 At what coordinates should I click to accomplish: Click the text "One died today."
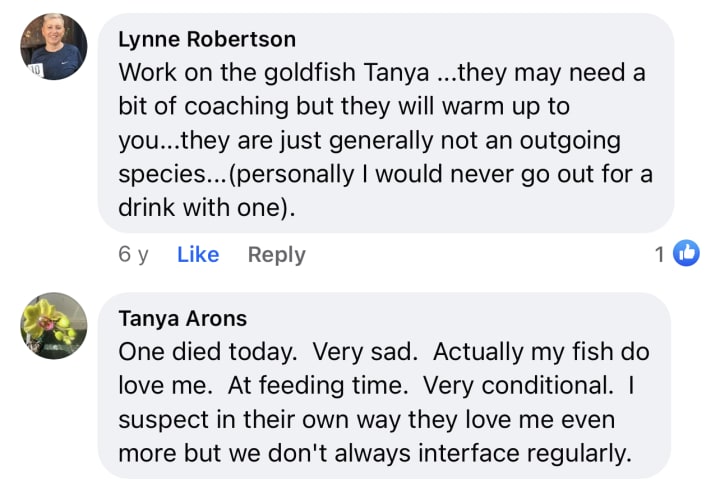208,352
